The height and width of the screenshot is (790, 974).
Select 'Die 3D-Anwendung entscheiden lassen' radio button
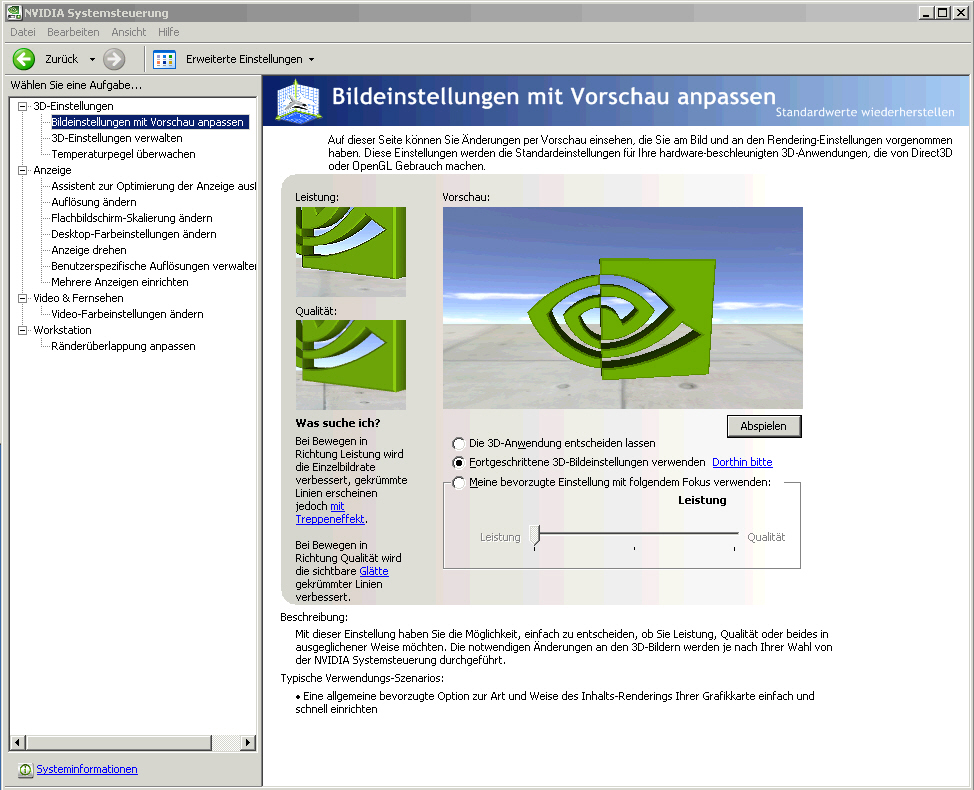pyautogui.click(x=458, y=443)
